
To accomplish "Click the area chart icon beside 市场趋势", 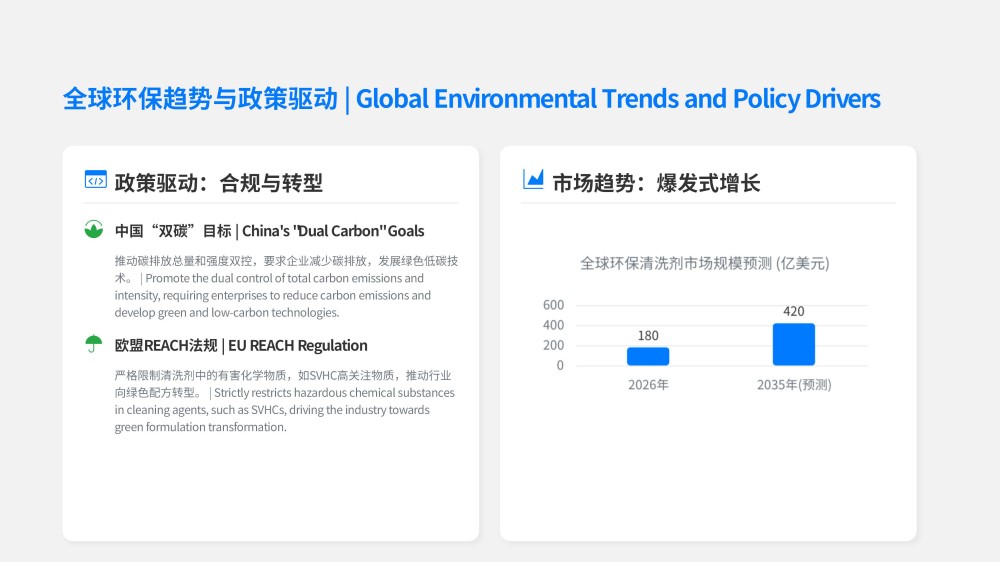I will pos(533,179).
